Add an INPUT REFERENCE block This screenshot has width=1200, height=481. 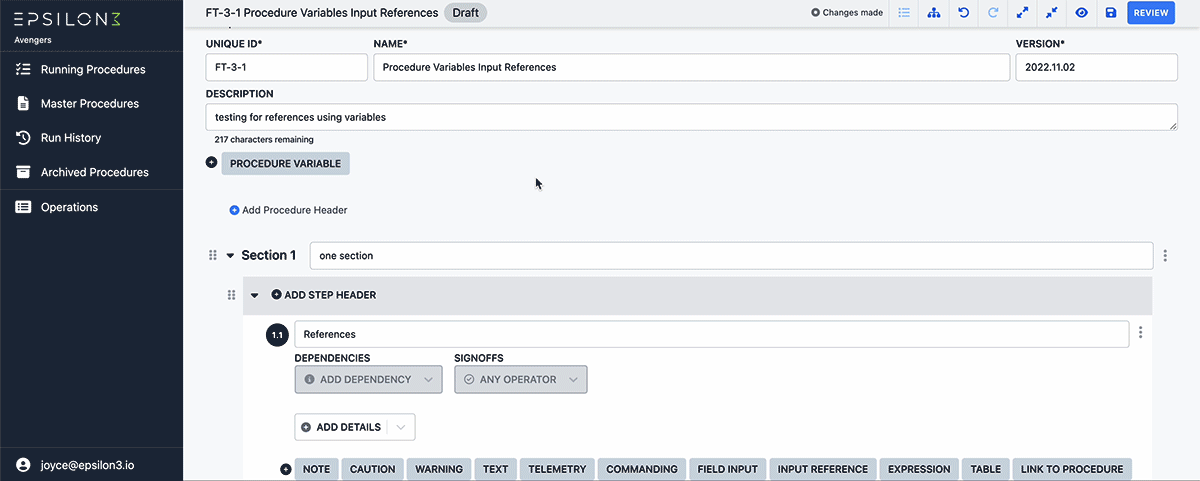tap(823, 469)
